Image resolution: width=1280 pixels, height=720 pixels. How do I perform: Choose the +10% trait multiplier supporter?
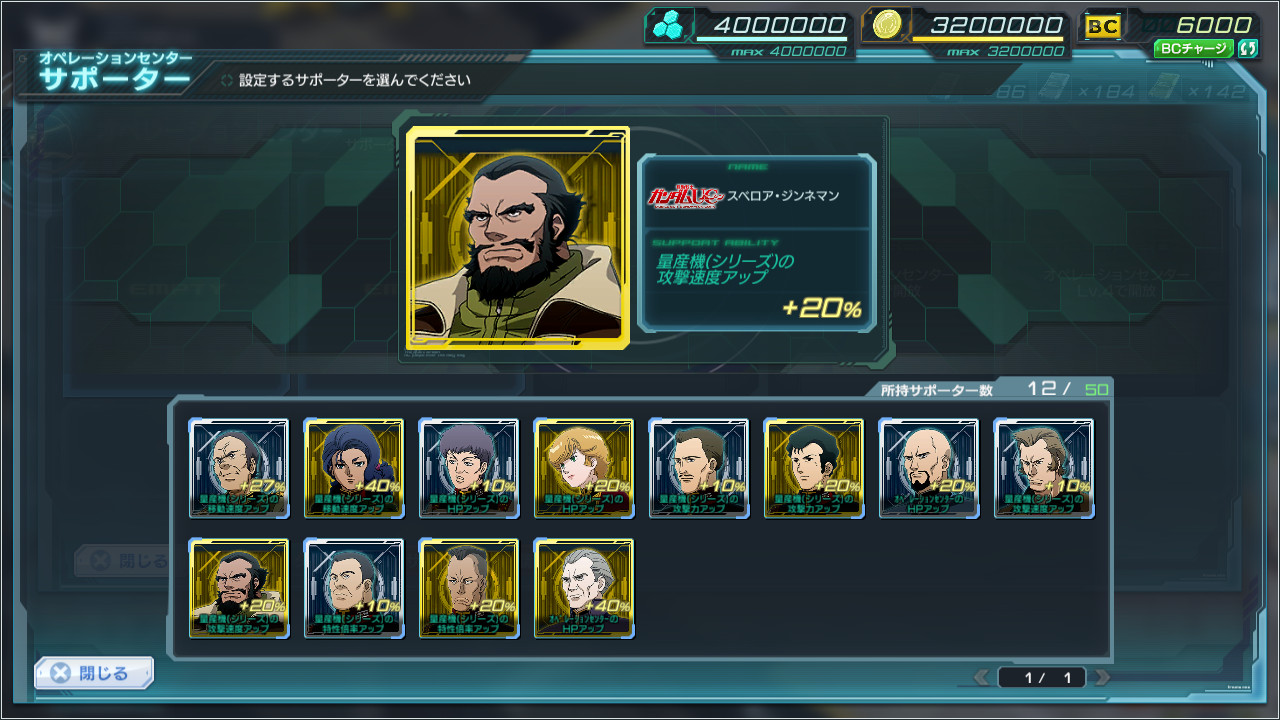click(x=354, y=589)
